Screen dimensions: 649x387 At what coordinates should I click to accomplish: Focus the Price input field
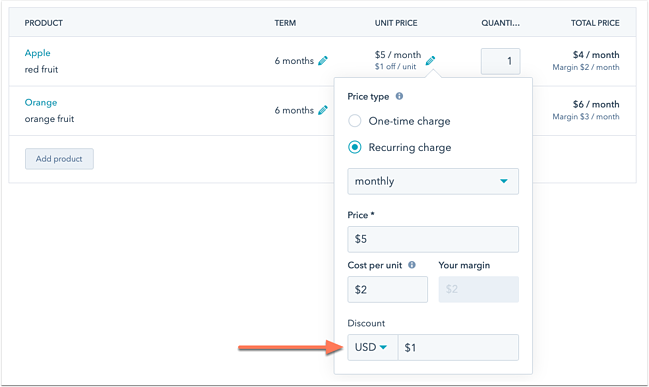pos(433,239)
